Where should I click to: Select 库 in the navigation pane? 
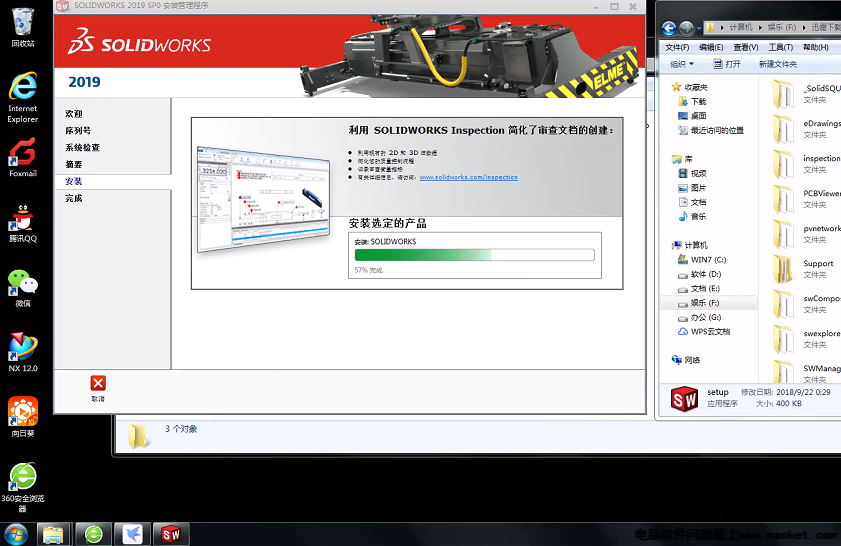point(682,159)
